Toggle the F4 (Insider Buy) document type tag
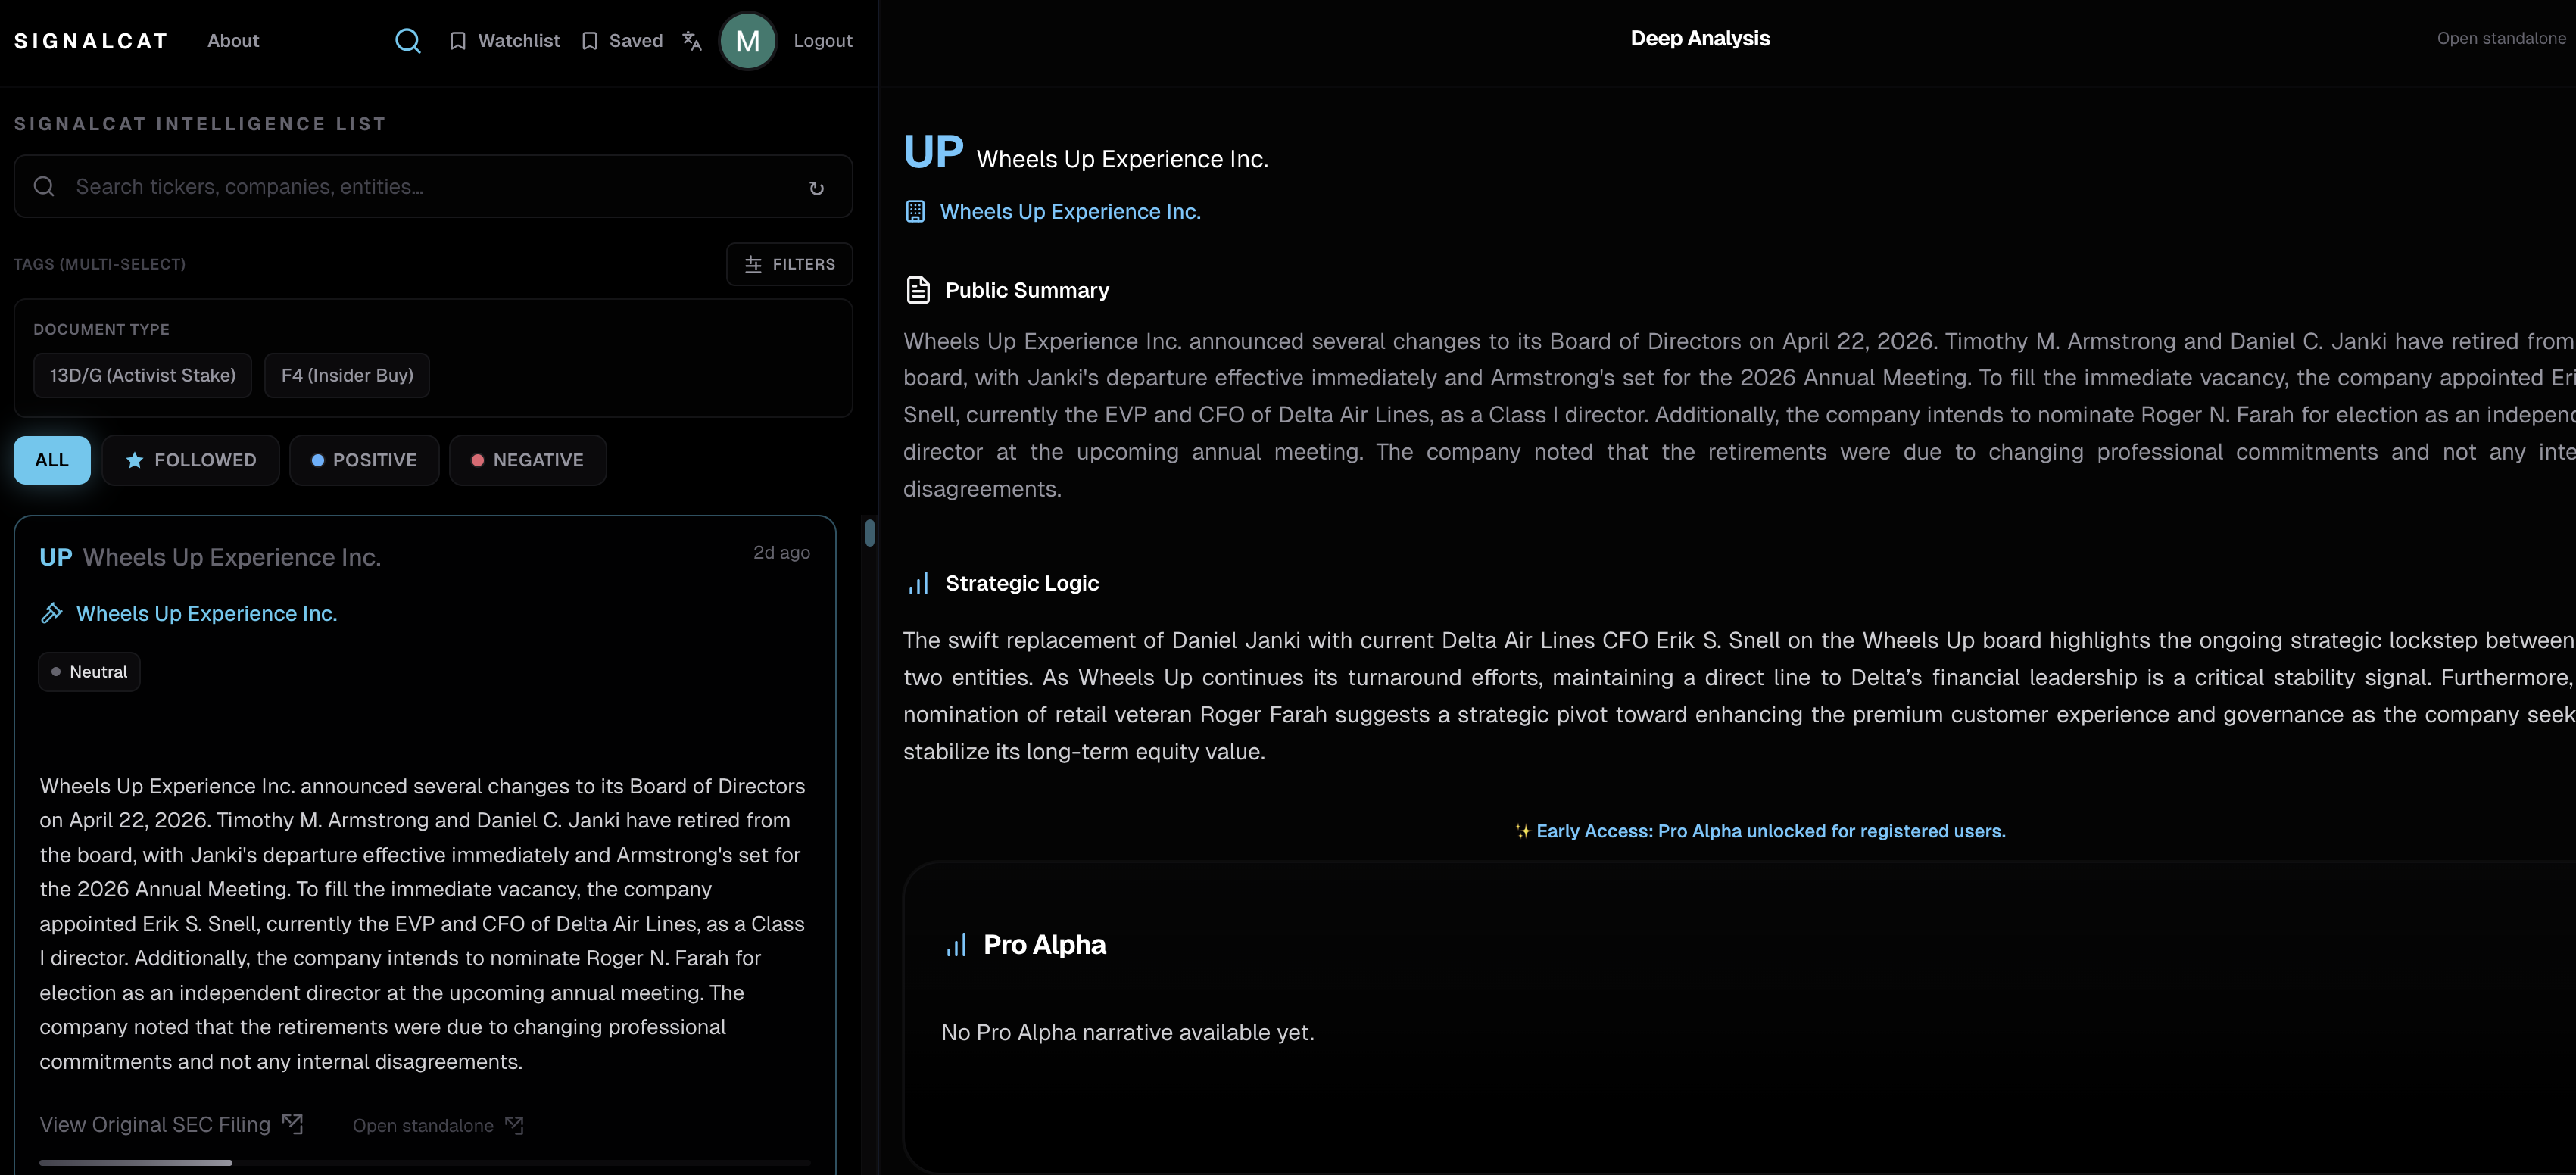 pyautogui.click(x=347, y=375)
